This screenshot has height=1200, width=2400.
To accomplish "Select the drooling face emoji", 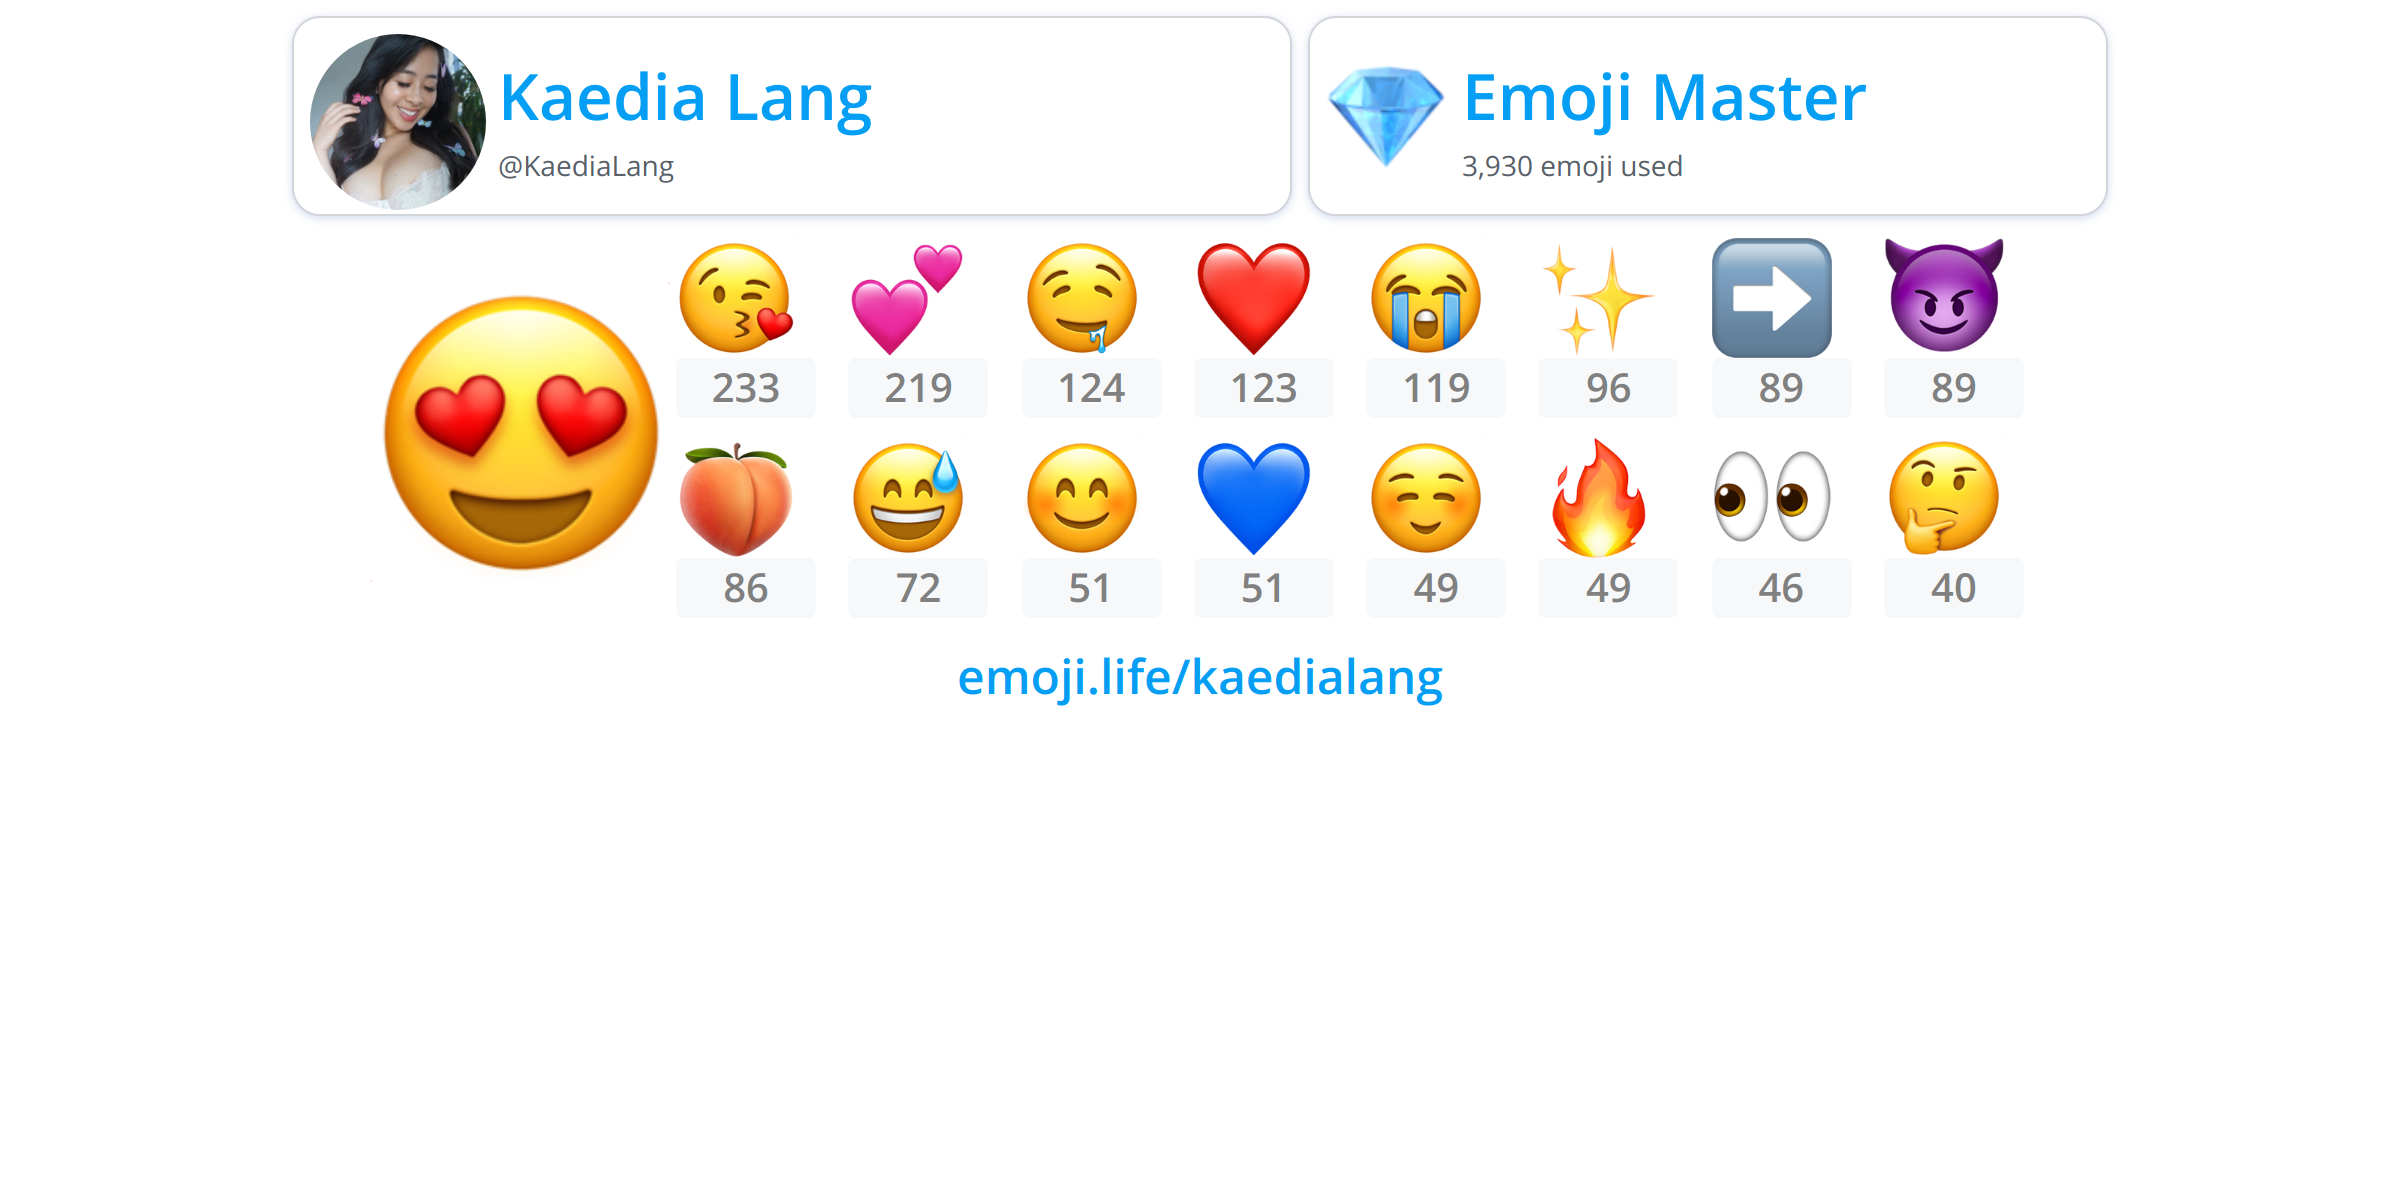I will click(x=1082, y=298).
